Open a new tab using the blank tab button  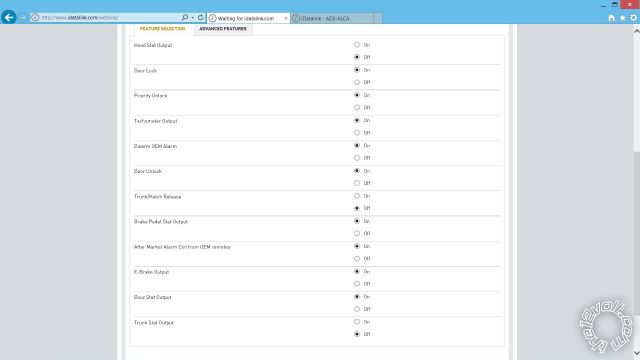click(378, 18)
